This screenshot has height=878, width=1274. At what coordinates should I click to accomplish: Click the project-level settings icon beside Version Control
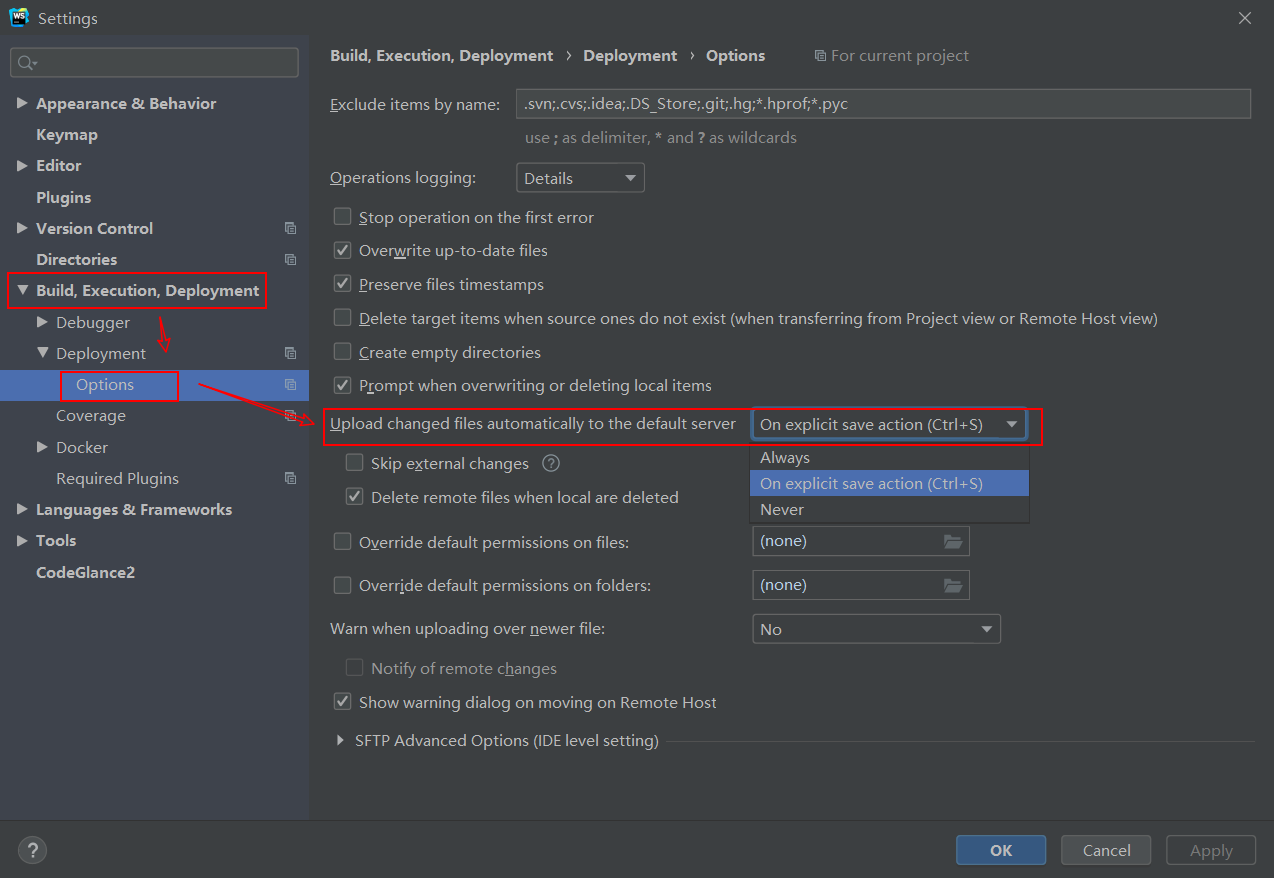click(290, 228)
